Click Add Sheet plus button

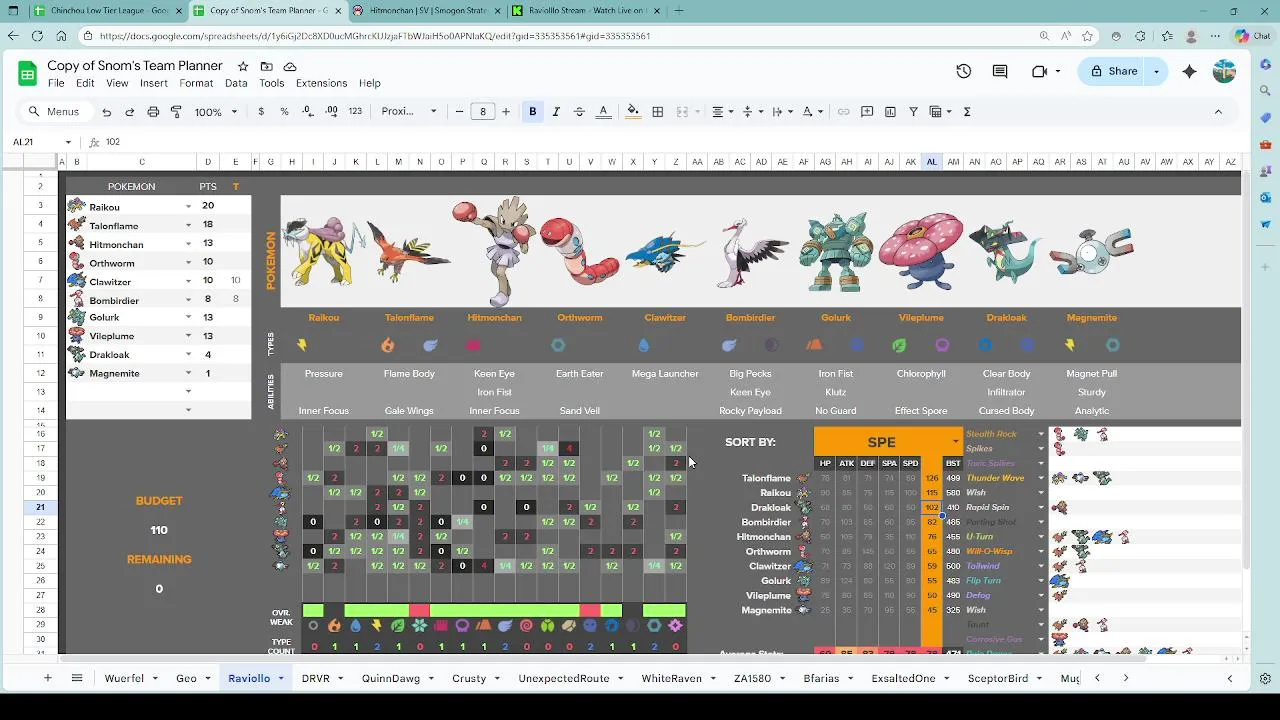(47, 678)
